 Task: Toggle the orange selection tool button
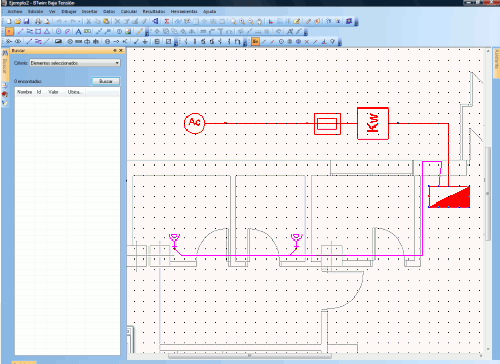(9, 32)
